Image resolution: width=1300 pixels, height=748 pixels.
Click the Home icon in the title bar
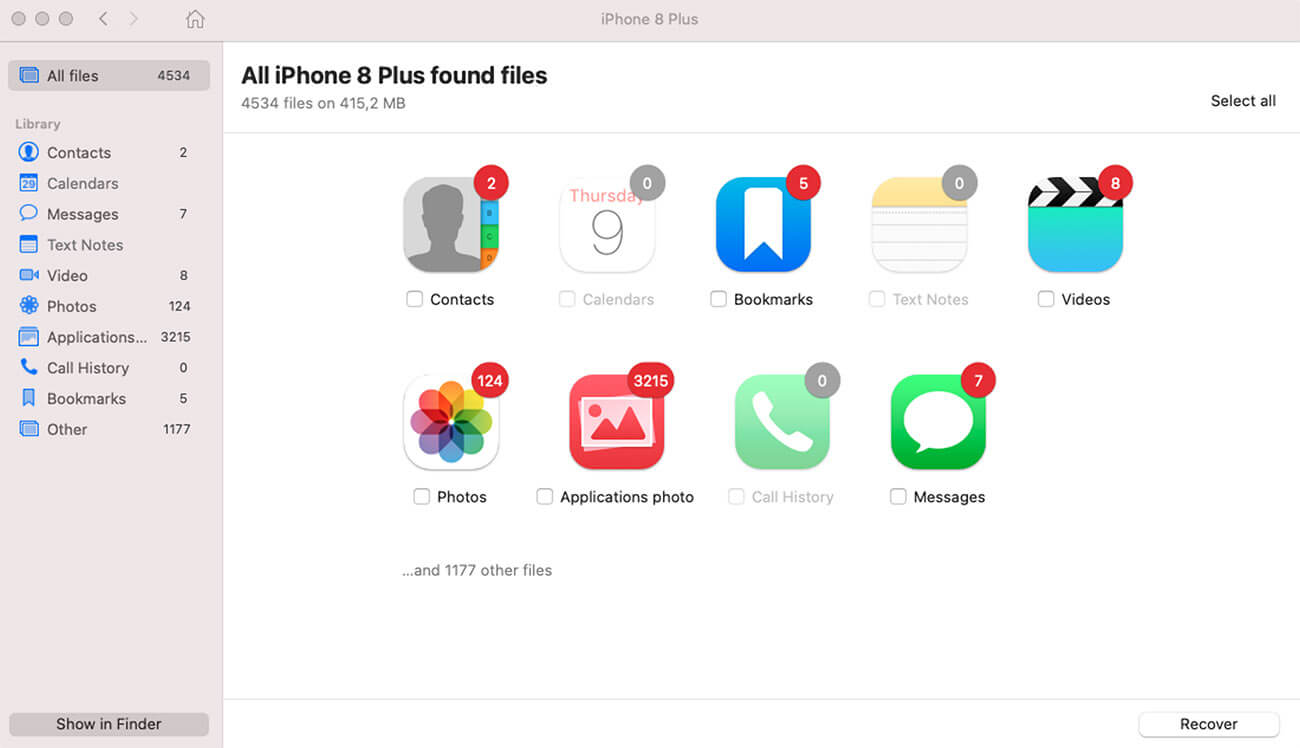point(195,19)
